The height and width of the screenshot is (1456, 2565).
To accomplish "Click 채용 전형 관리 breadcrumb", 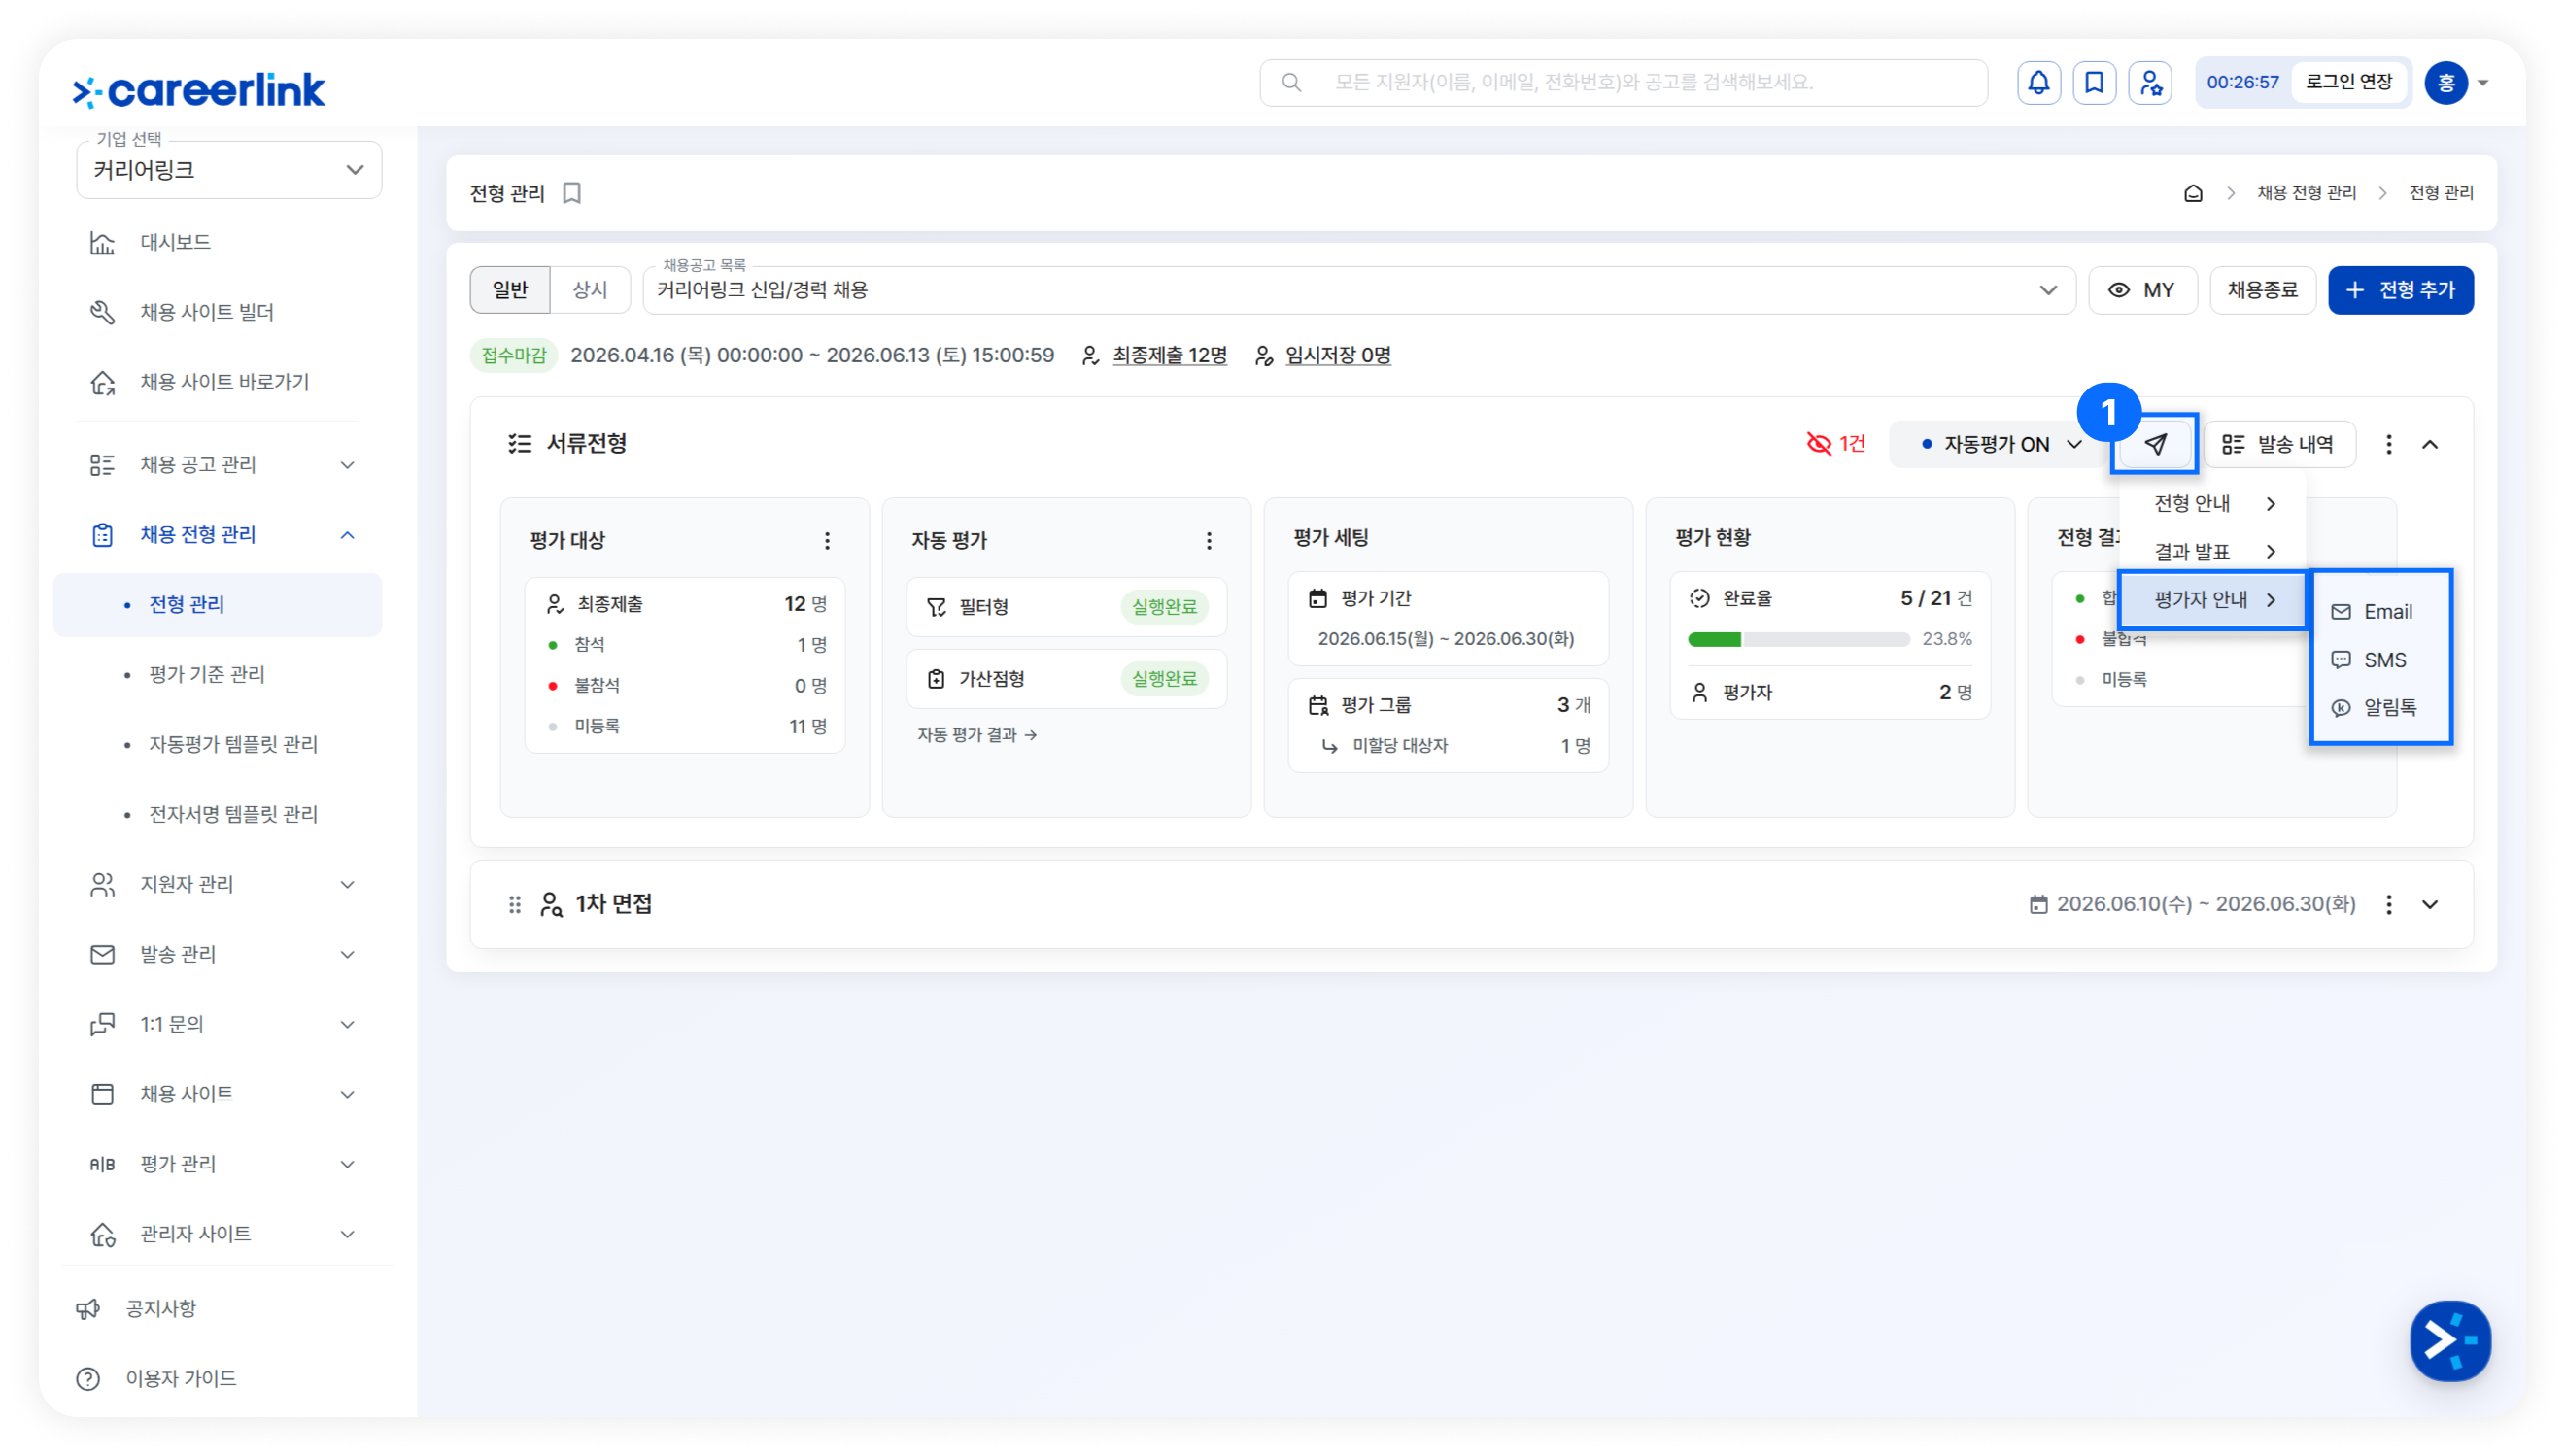I will [x=2306, y=193].
